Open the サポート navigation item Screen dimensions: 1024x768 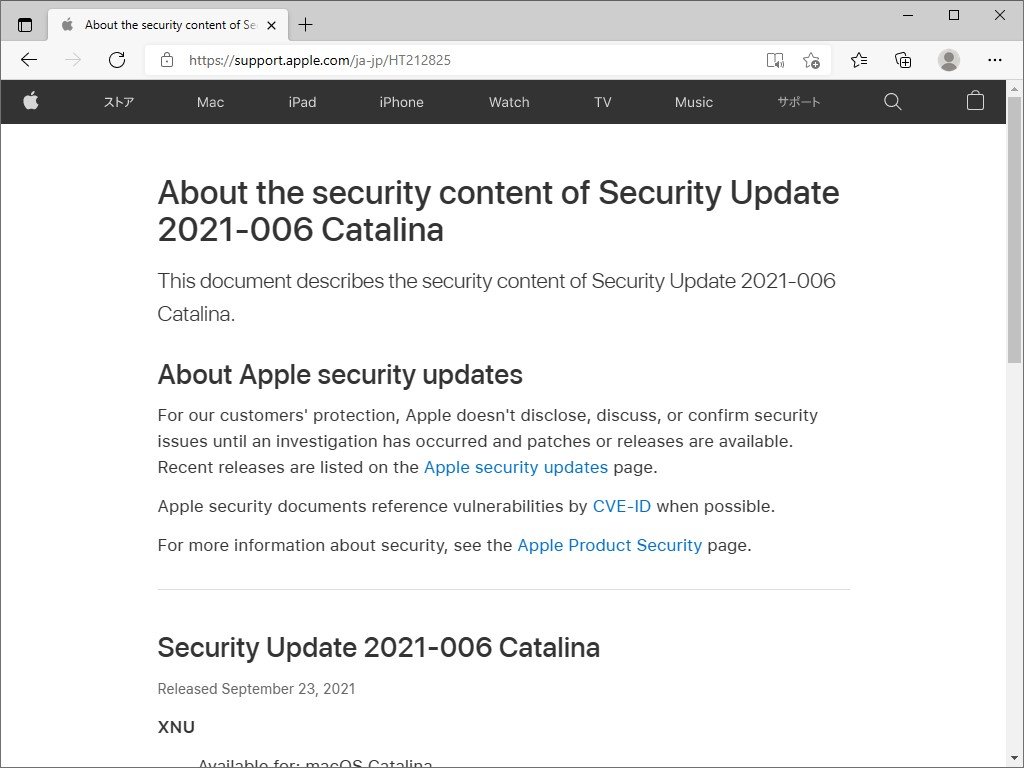tap(798, 101)
